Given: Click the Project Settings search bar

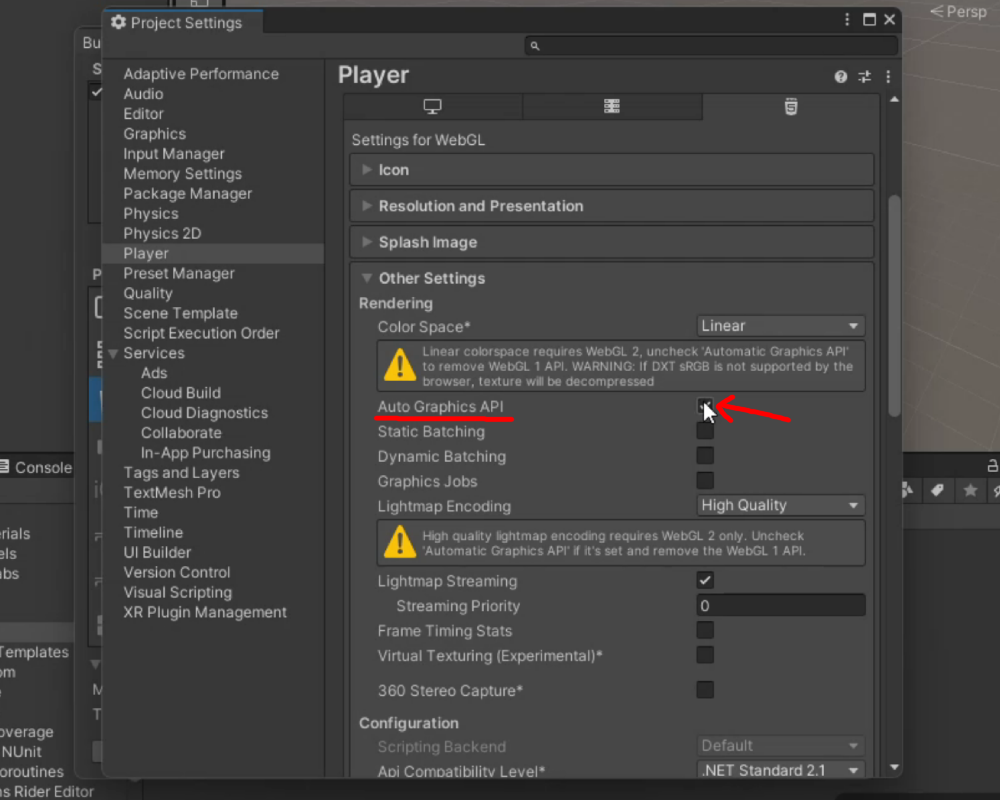Looking at the screenshot, I should 710,45.
